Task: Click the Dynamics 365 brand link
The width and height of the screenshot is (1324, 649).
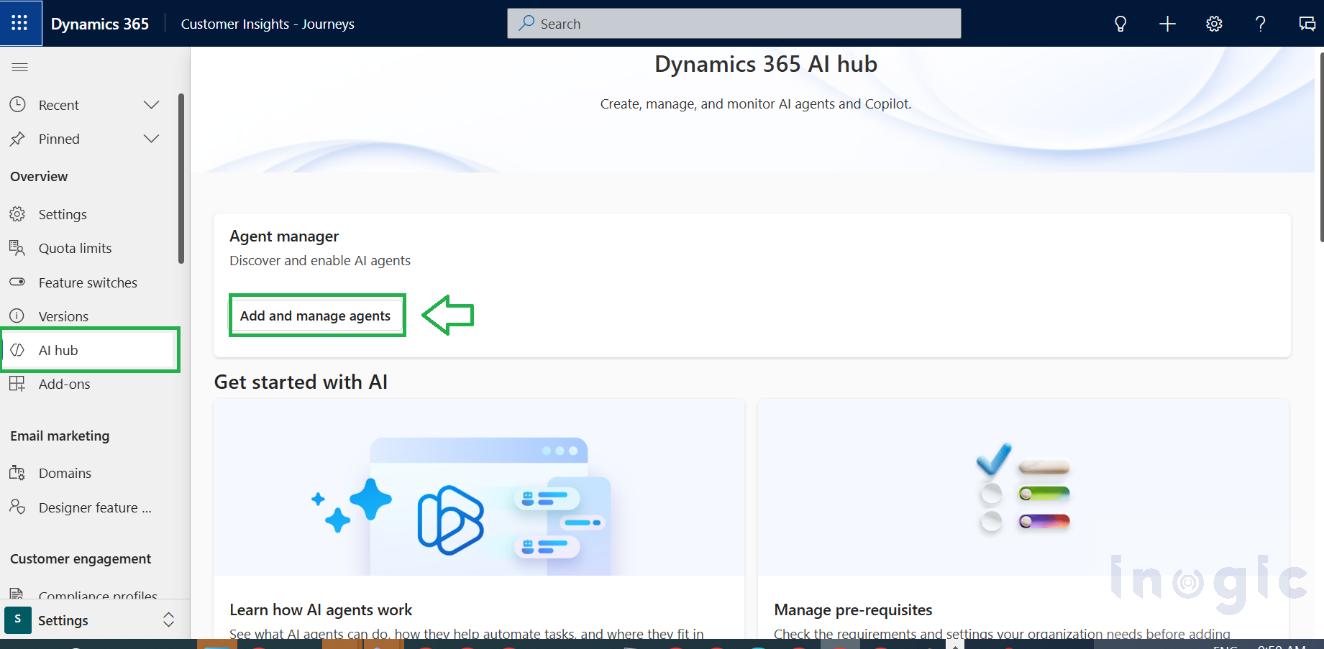Action: [100, 24]
